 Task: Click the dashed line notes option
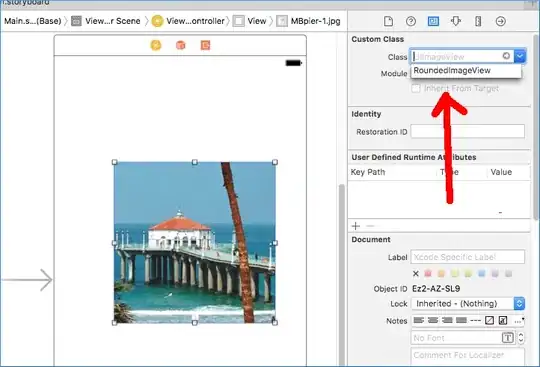click(x=476, y=321)
